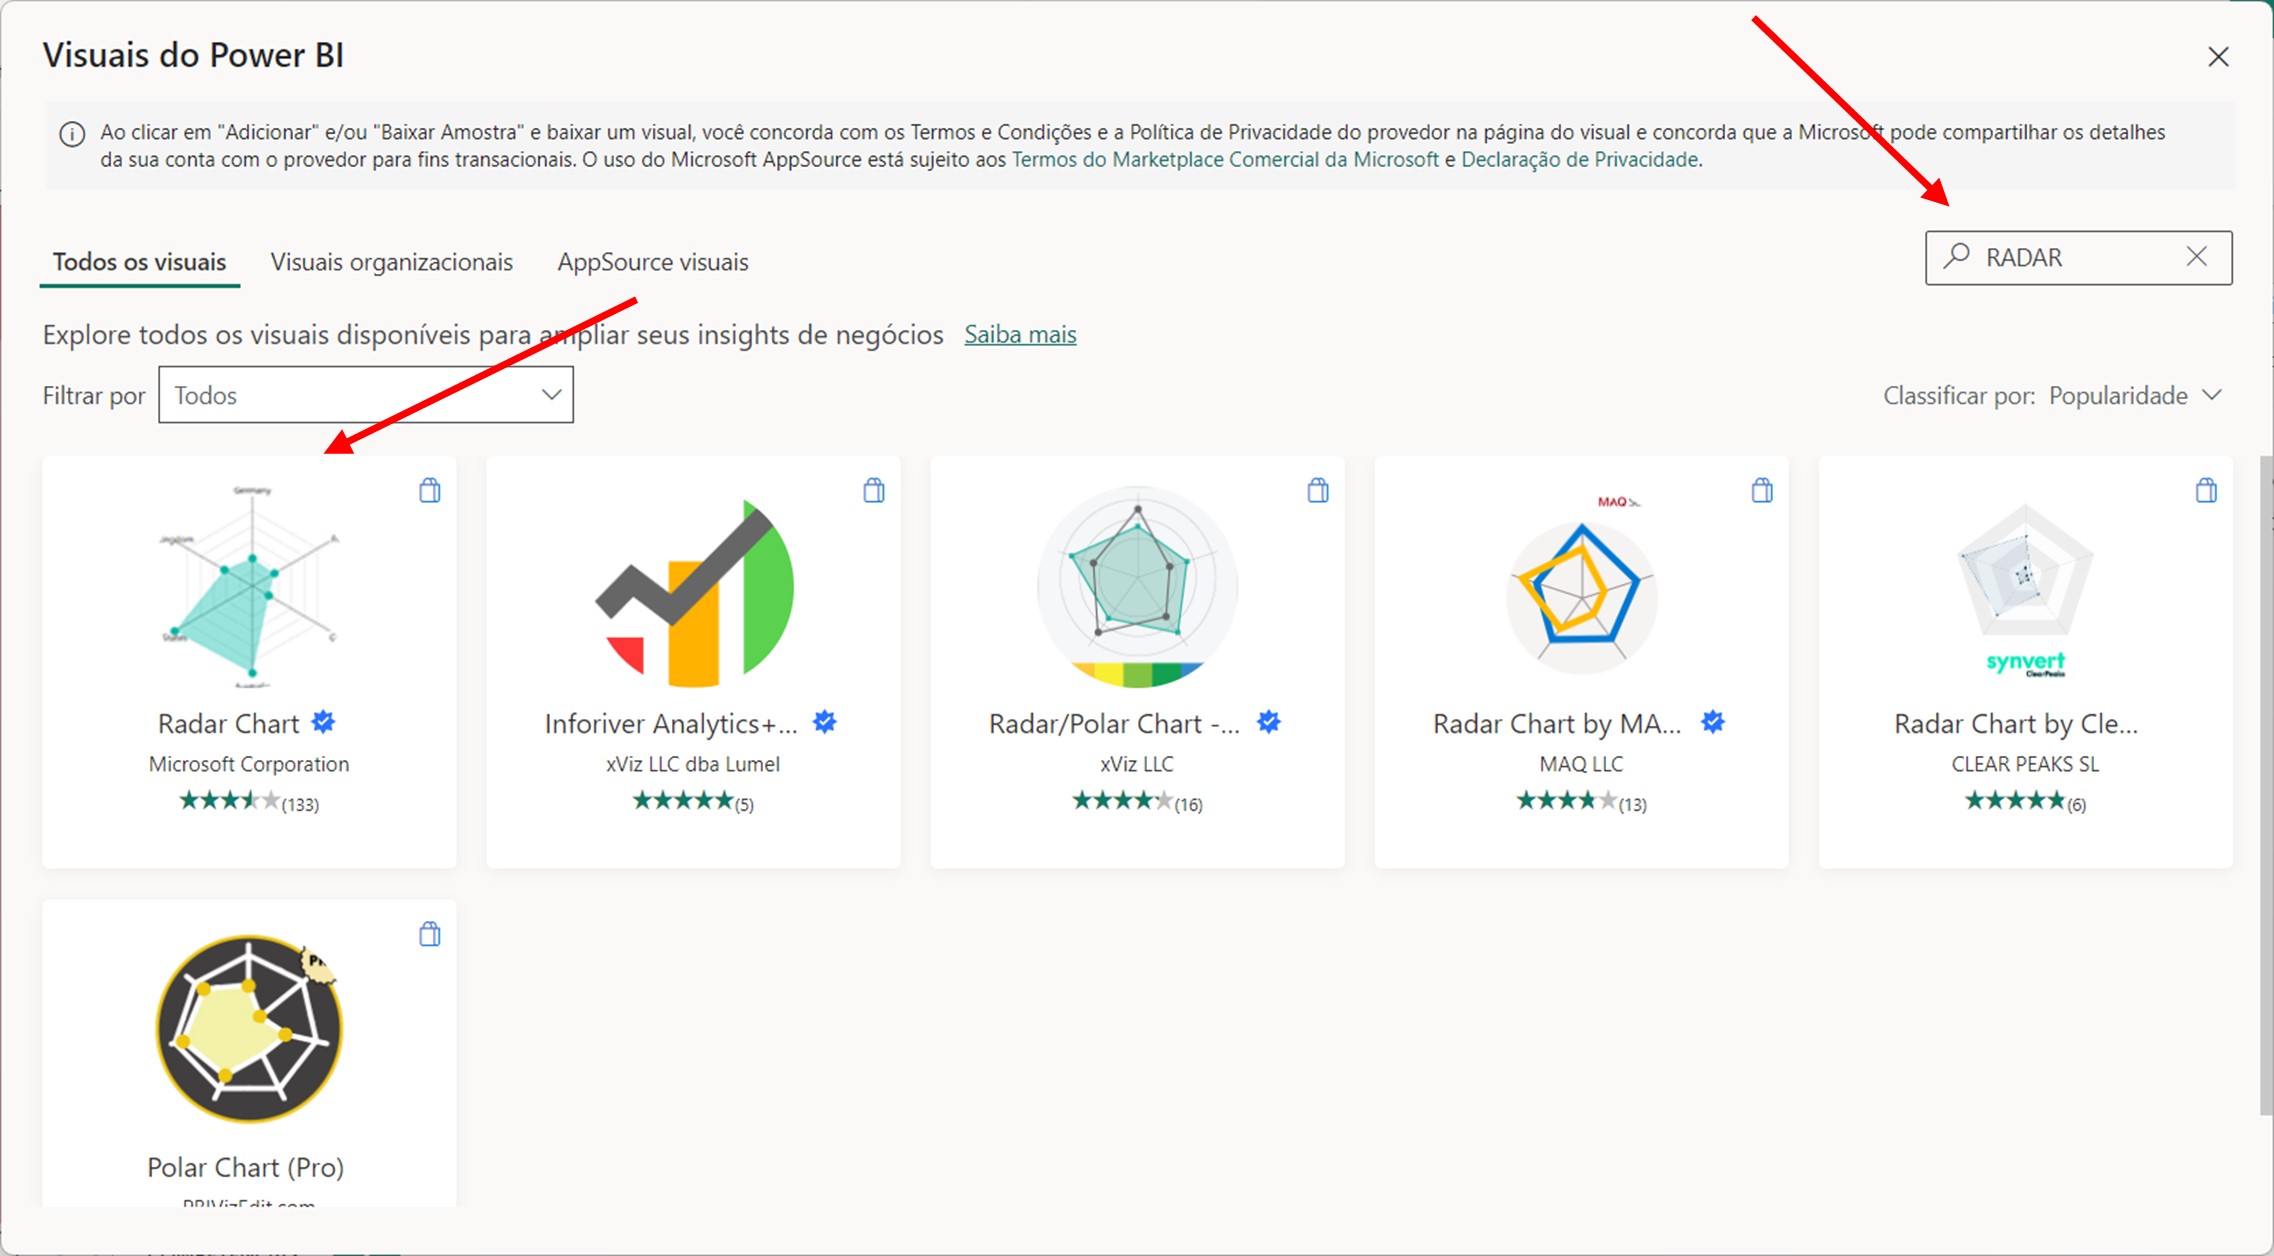Image resolution: width=2274 pixels, height=1256 pixels.
Task: Click the shopping bag icon on Radar/Polar Chart card
Action: click(1318, 490)
